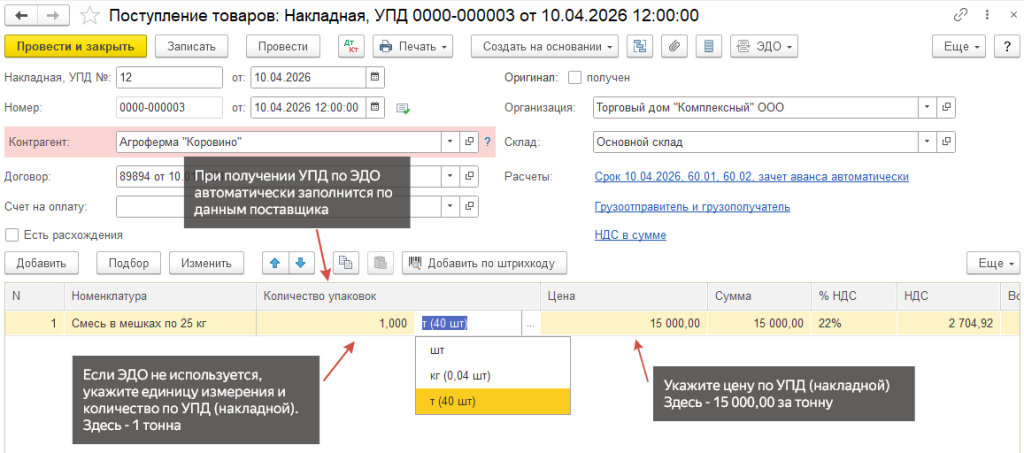
Task: Go back with the left arrow
Action: [x=22, y=14]
